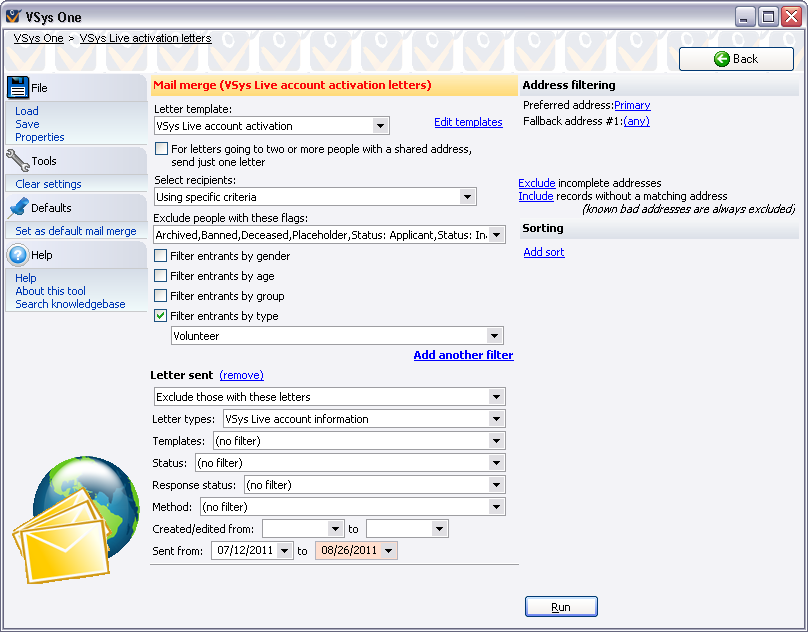Check Filter entrants by group
This screenshot has width=808, height=632.
(x=161, y=296)
